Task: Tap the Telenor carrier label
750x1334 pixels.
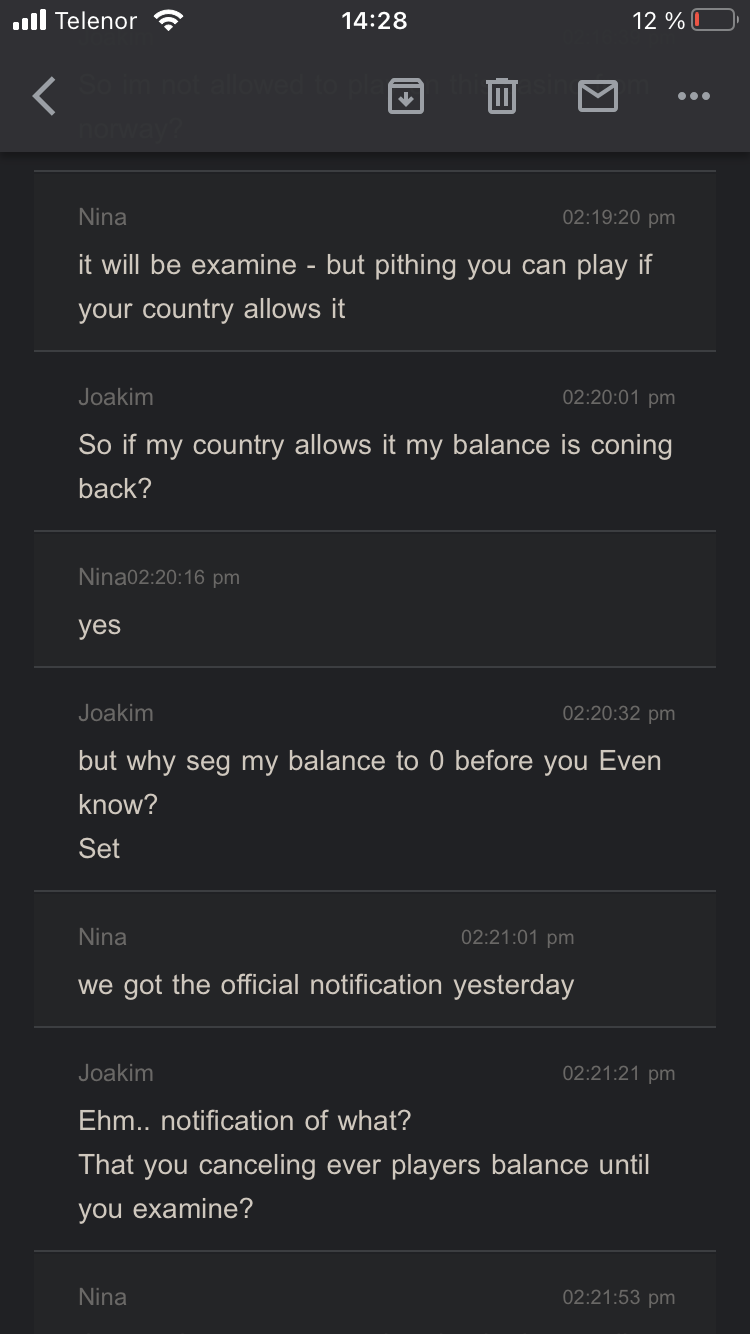Action: click(96, 21)
